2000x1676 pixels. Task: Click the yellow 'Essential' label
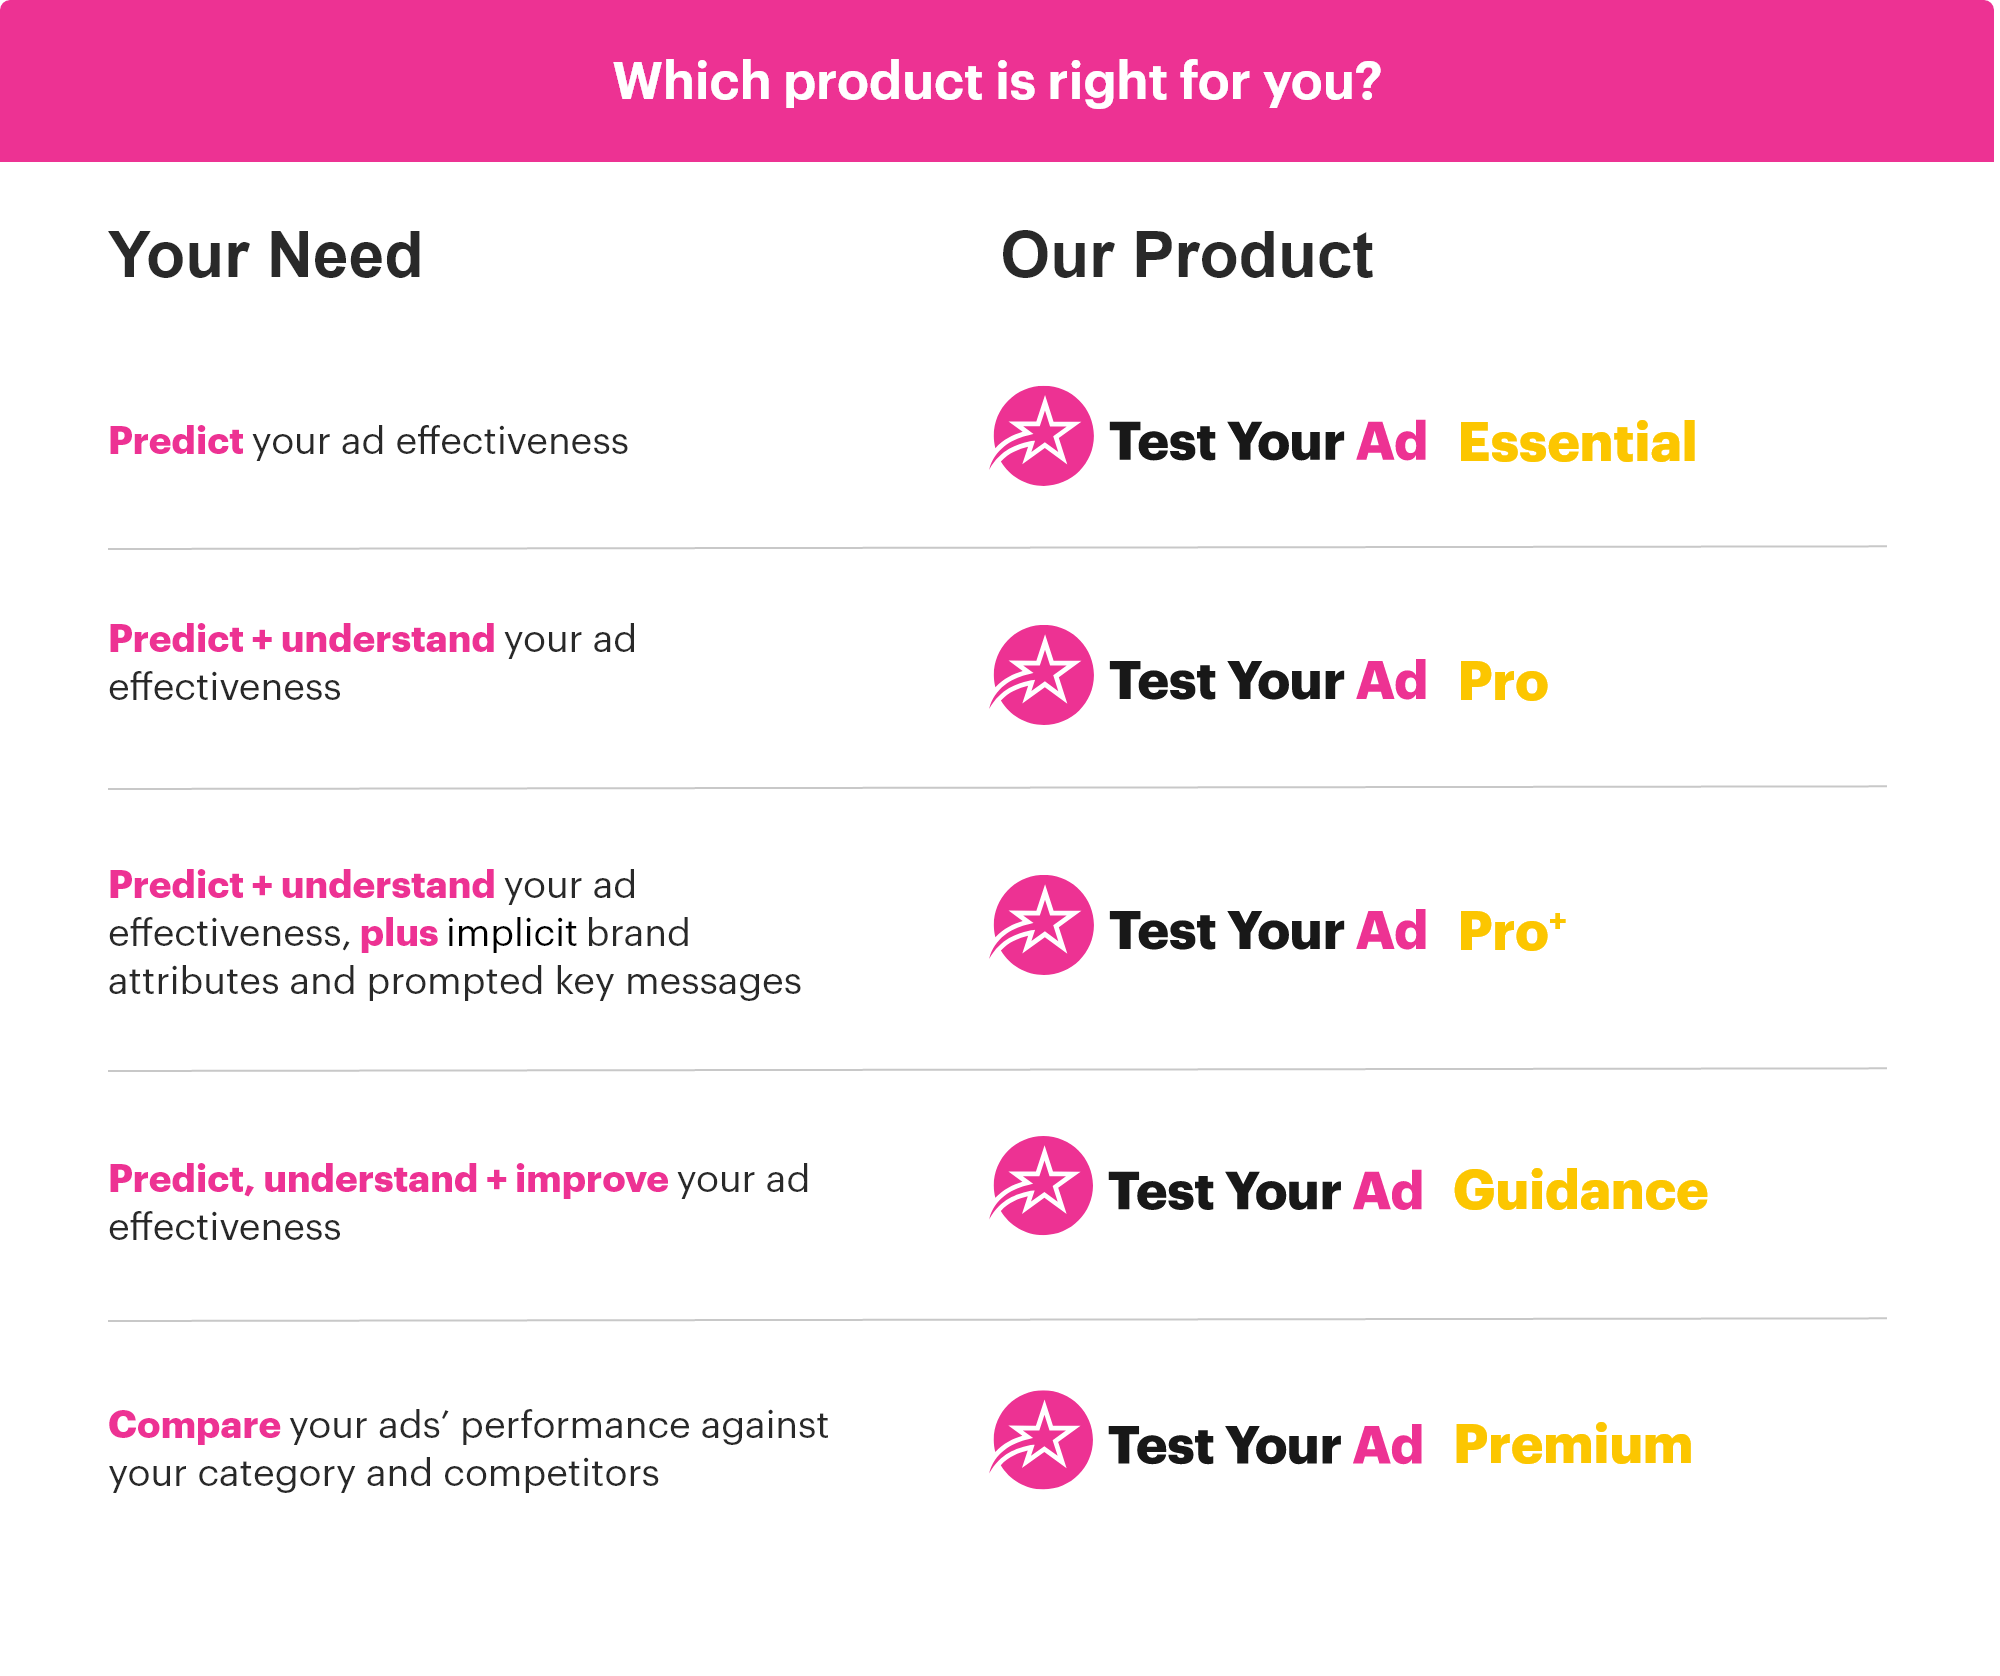[1577, 442]
